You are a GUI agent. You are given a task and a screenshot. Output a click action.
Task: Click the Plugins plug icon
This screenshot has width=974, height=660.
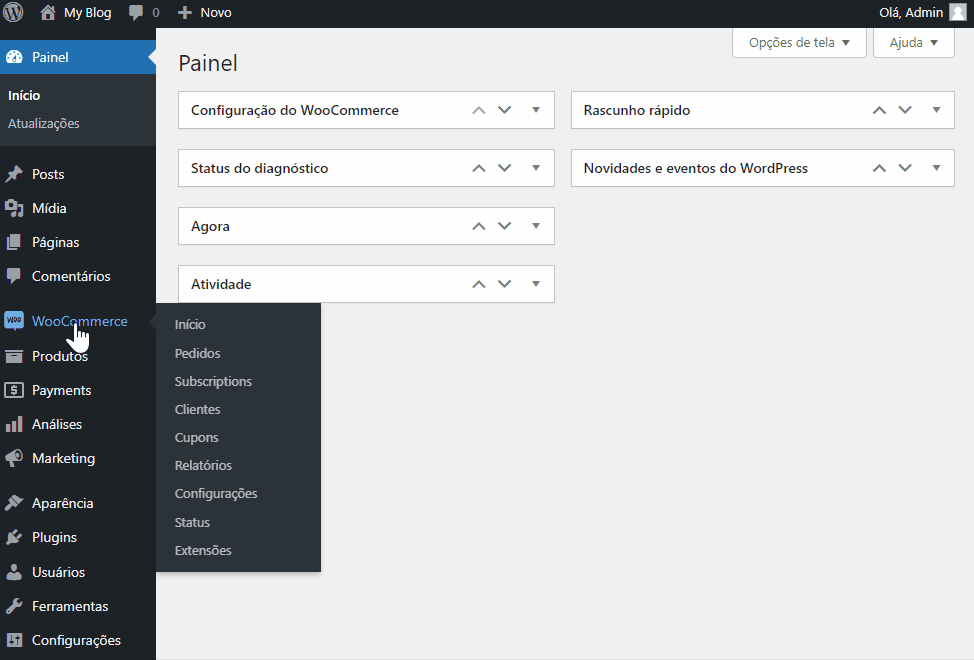tap(14, 537)
